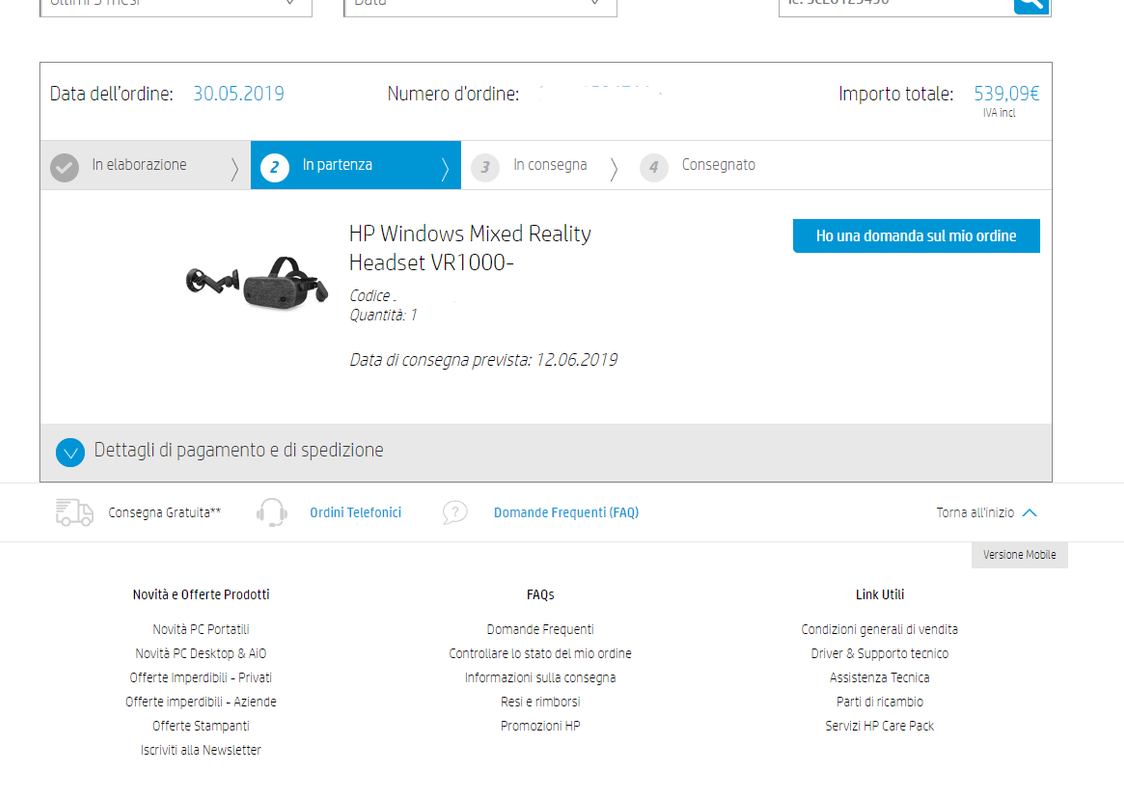Click the headset phone orders icon
The width and height of the screenshot is (1124, 800).
tap(272, 513)
